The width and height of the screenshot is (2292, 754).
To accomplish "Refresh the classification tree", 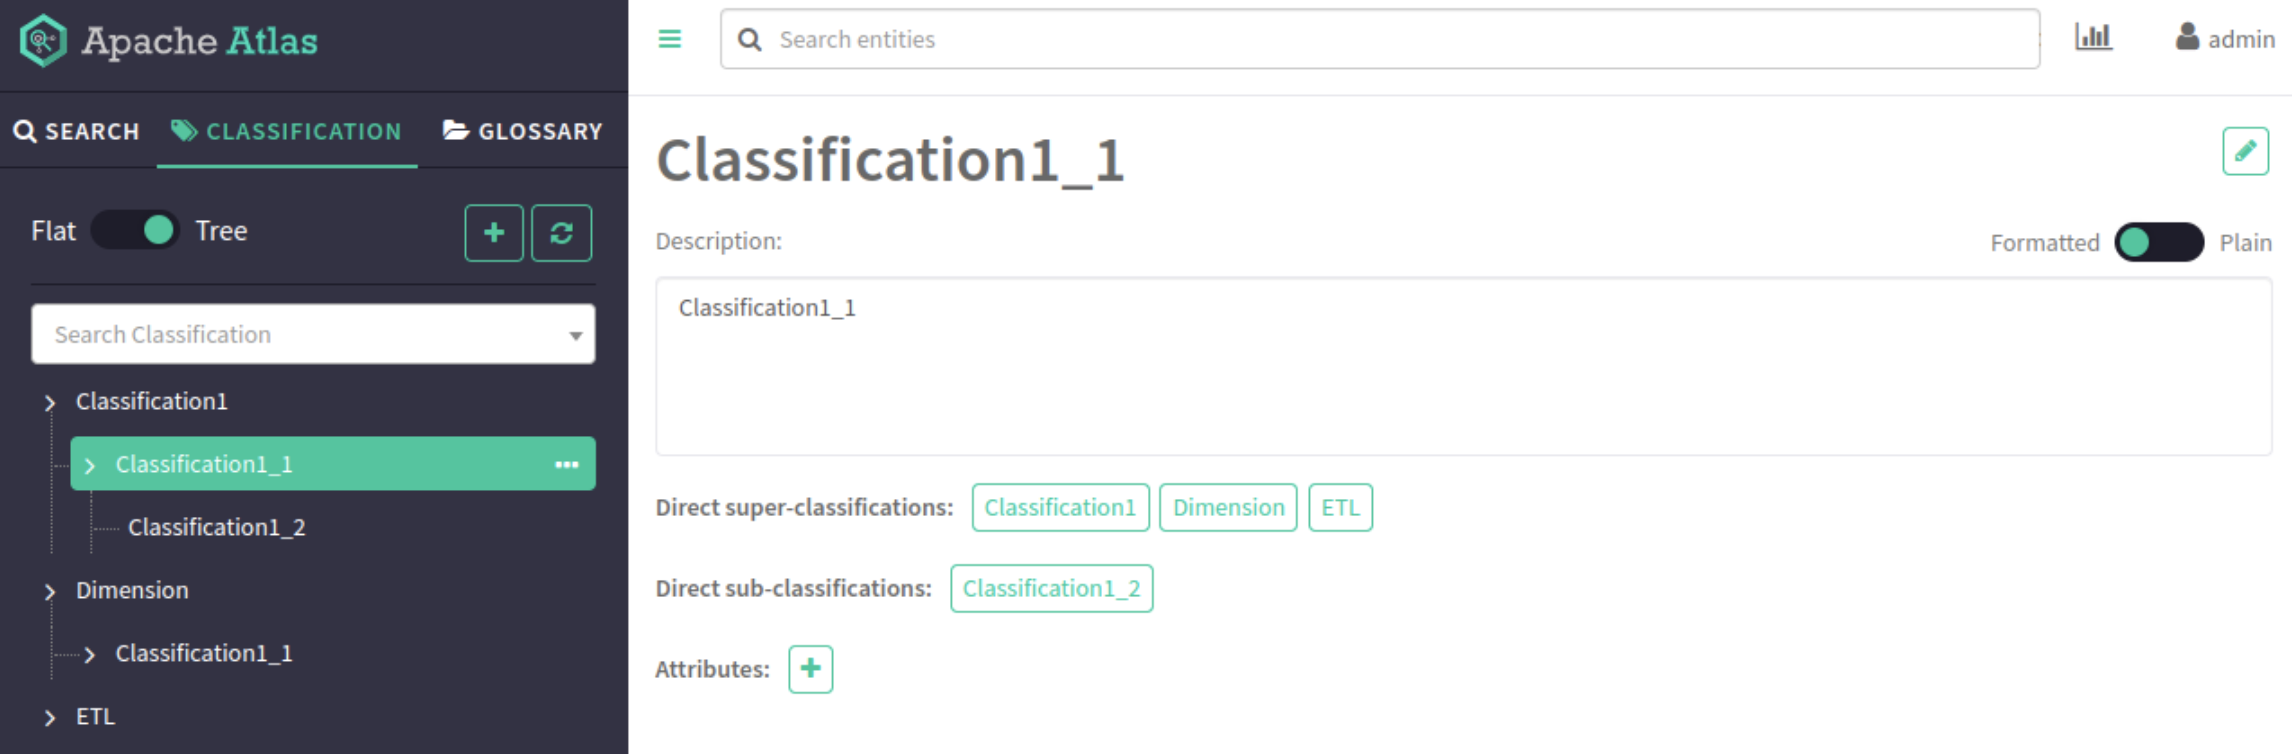I will [561, 233].
